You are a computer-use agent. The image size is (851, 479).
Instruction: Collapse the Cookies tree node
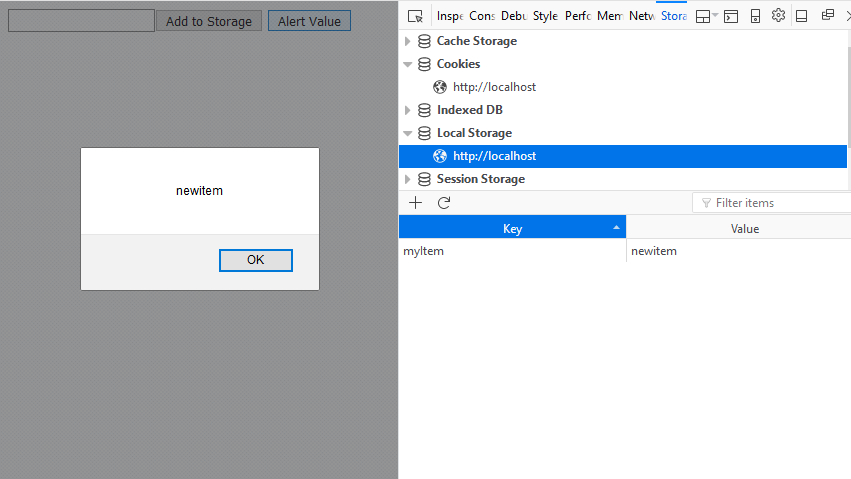click(408, 64)
